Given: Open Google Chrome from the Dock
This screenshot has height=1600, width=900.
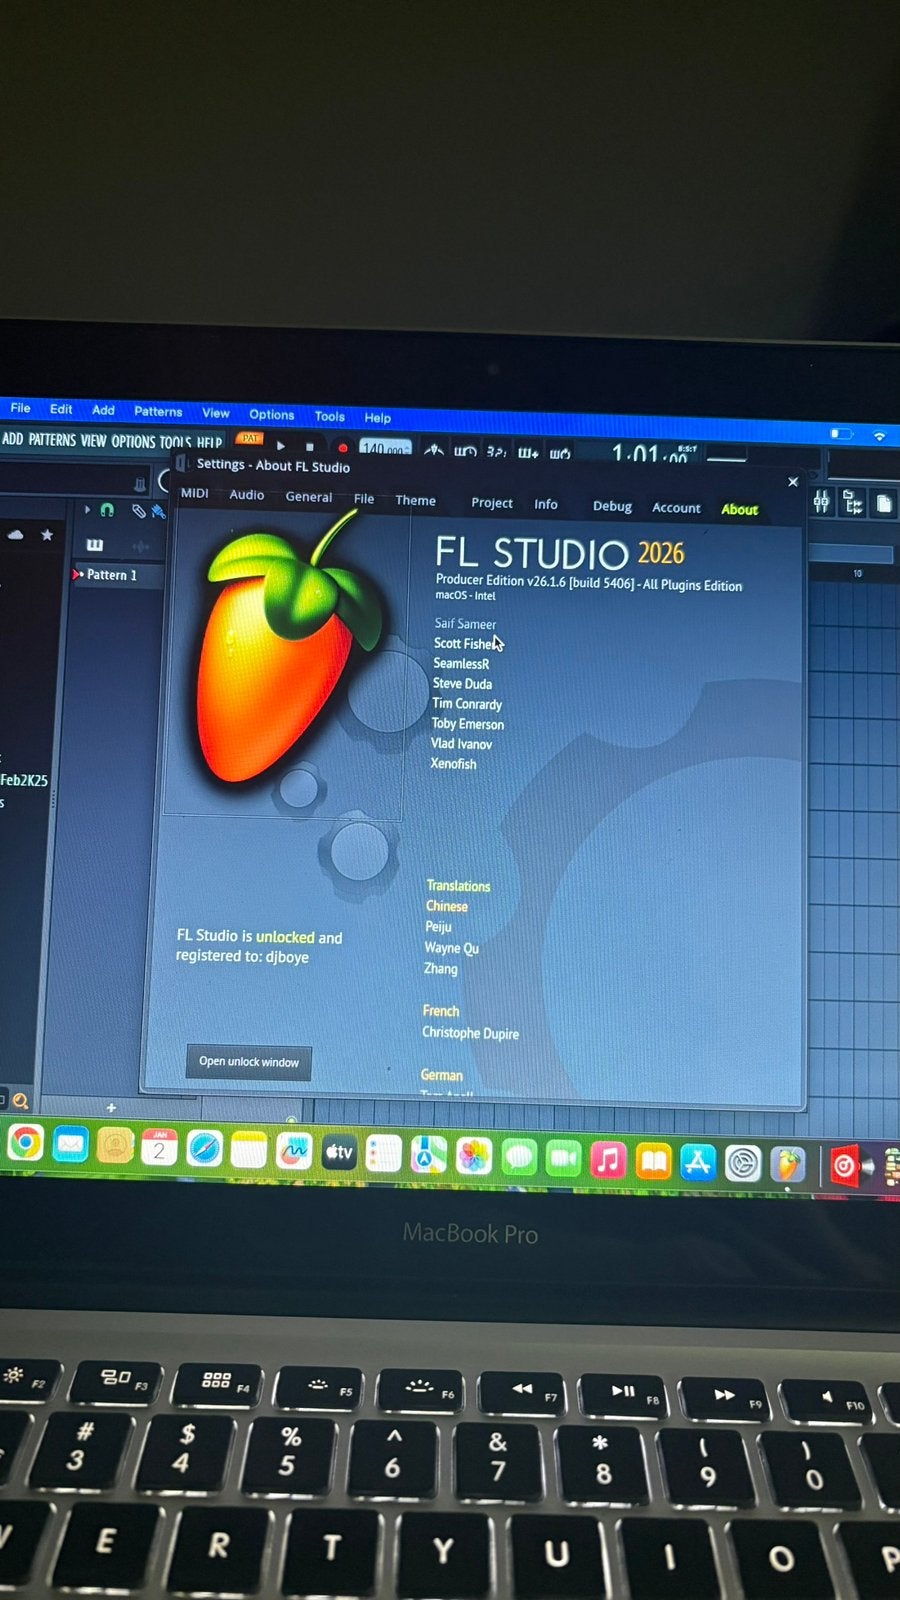Looking at the screenshot, I should (x=25, y=1142).
